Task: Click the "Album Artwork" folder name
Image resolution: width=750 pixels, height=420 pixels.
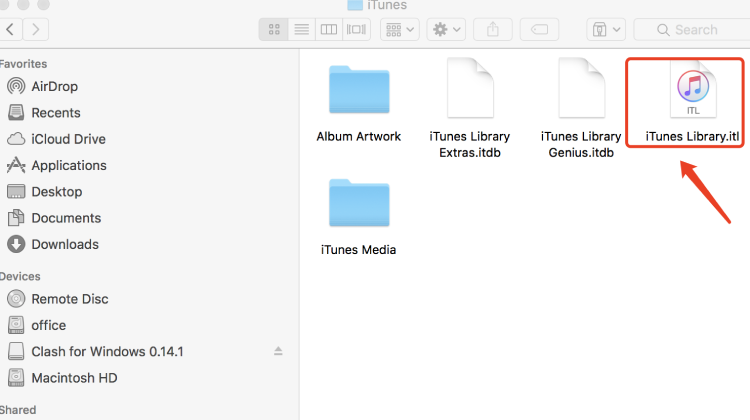Action: point(359,136)
